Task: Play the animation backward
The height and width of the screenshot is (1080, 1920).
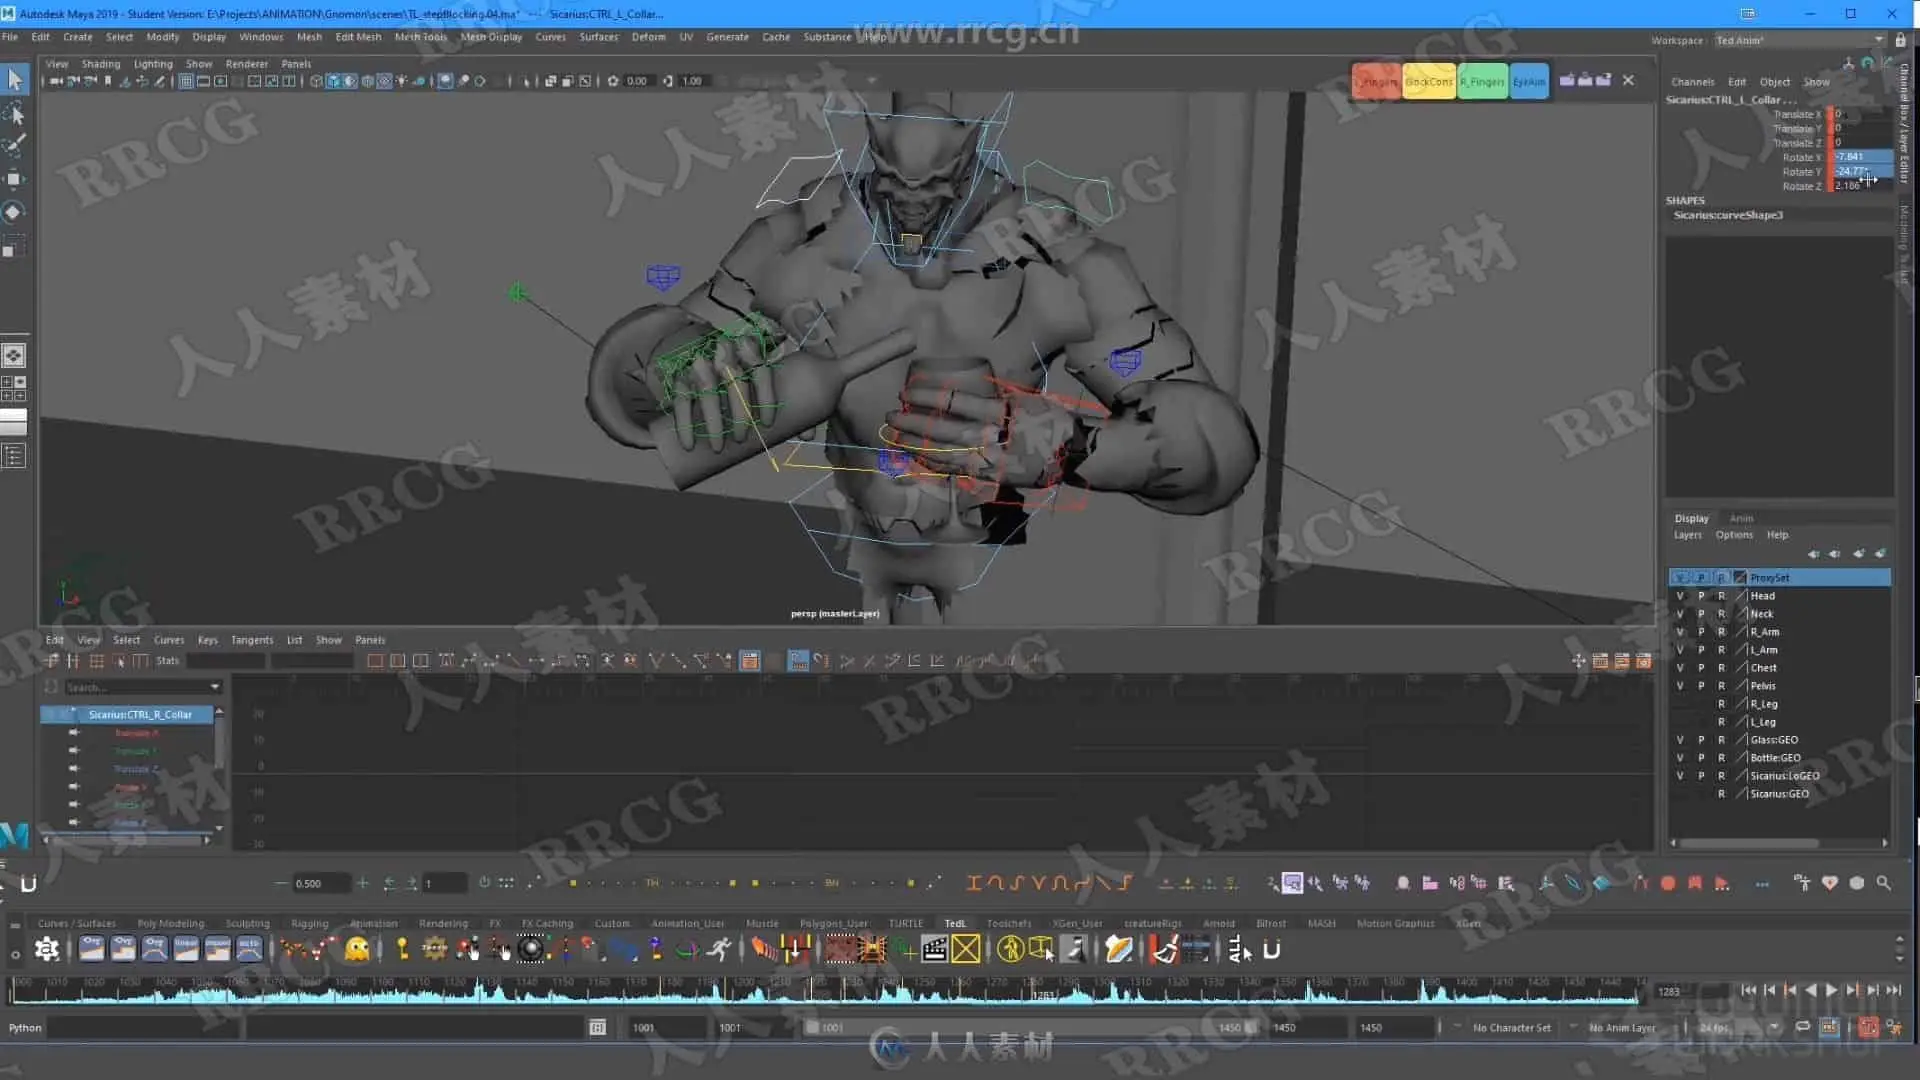Action: 1810,990
